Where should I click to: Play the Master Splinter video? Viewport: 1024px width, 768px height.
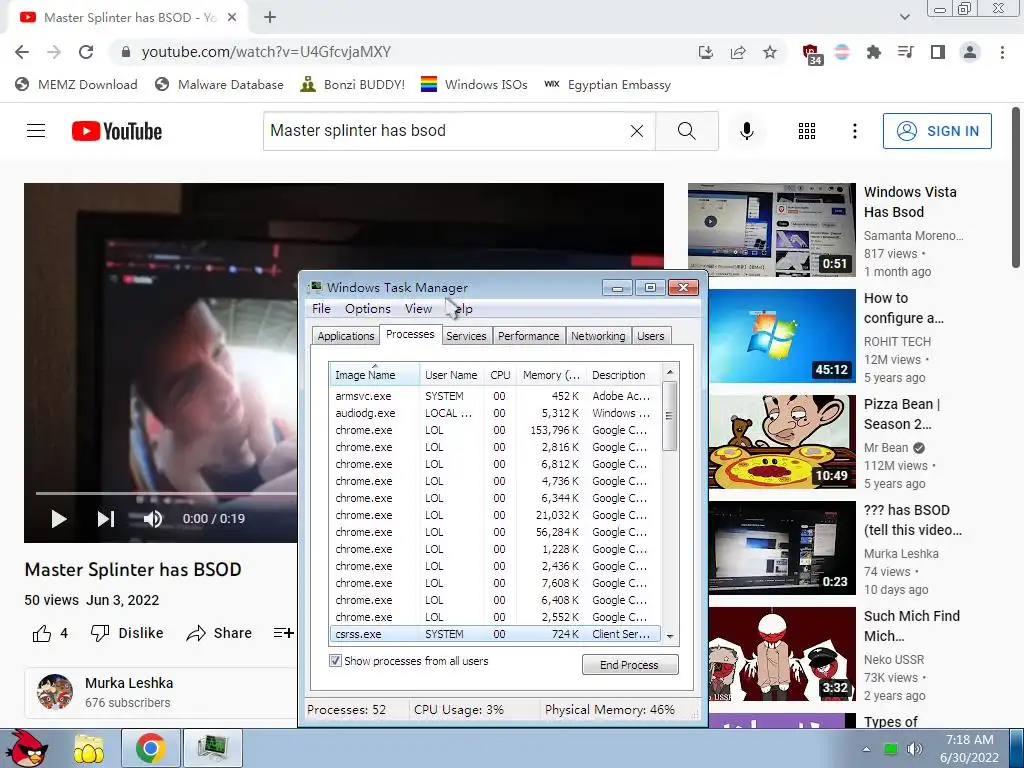click(59, 519)
